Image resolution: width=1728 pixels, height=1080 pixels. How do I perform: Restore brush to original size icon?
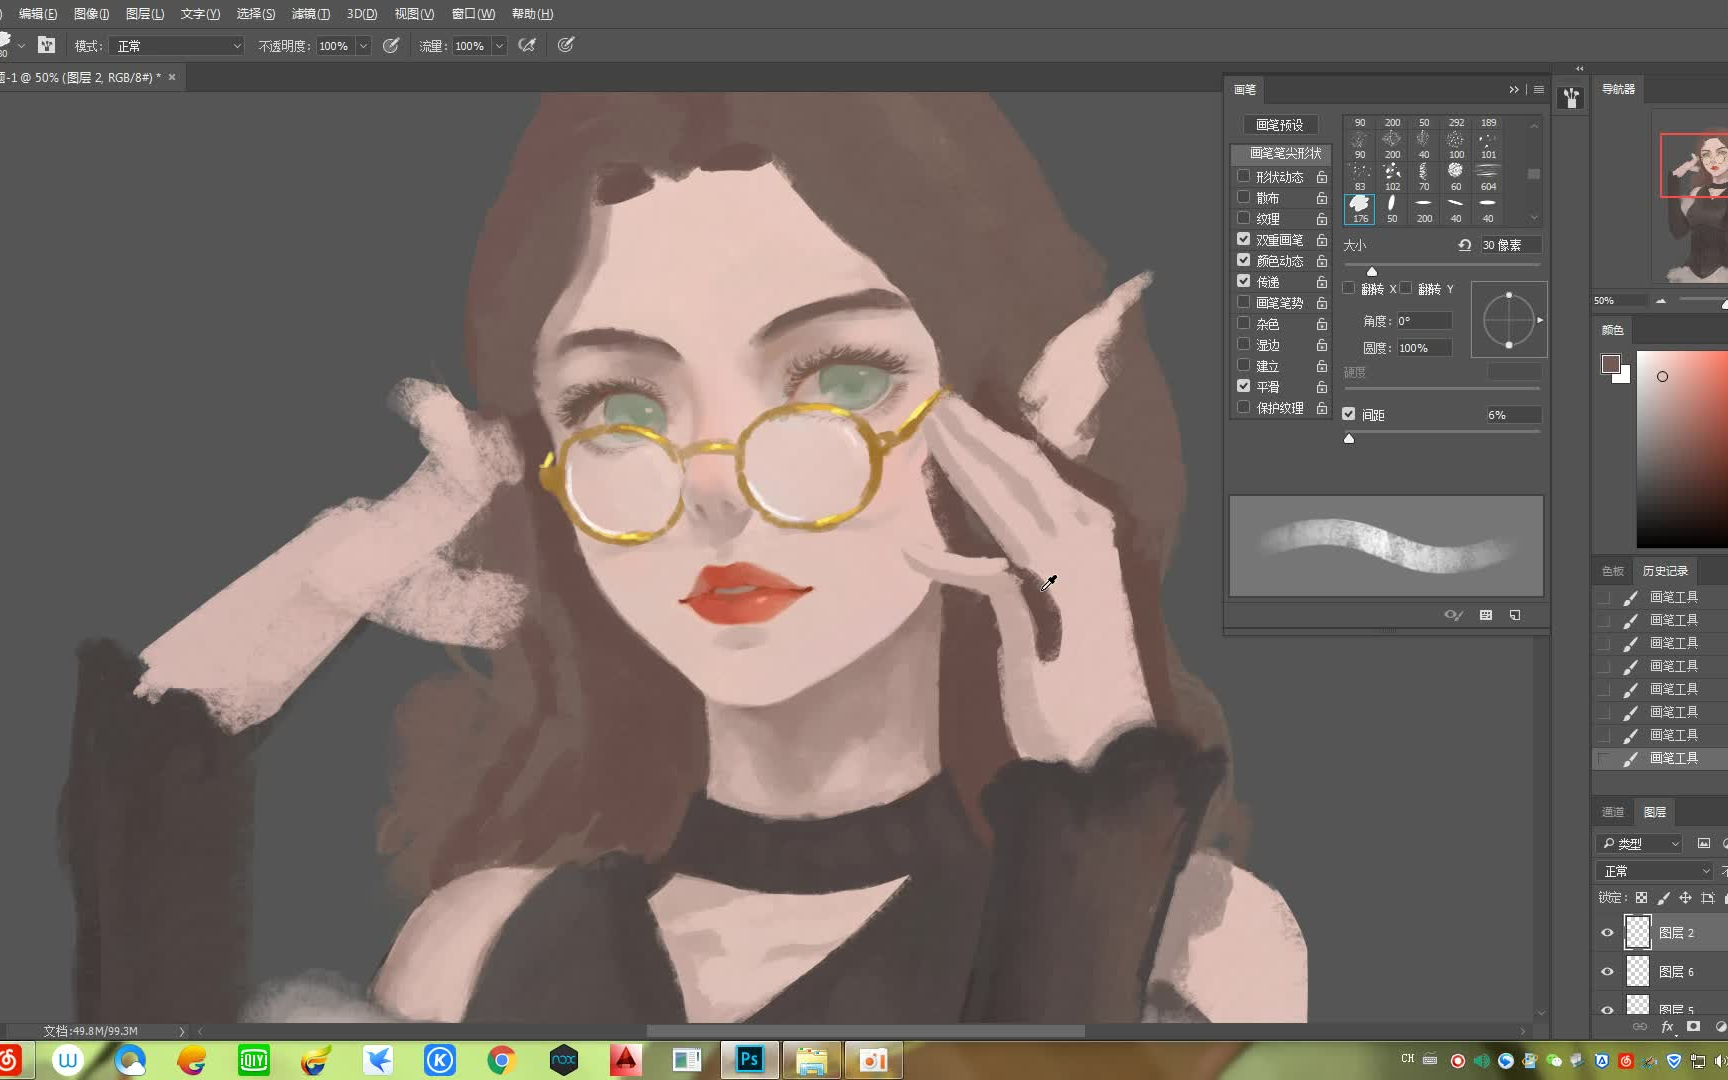(1464, 245)
